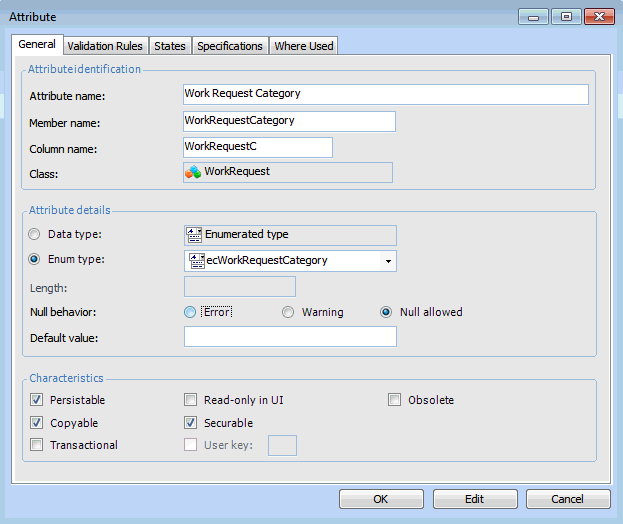The height and width of the screenshot is (524, 623).
Task: Set Null behavior to Warning
Action: 288,312
